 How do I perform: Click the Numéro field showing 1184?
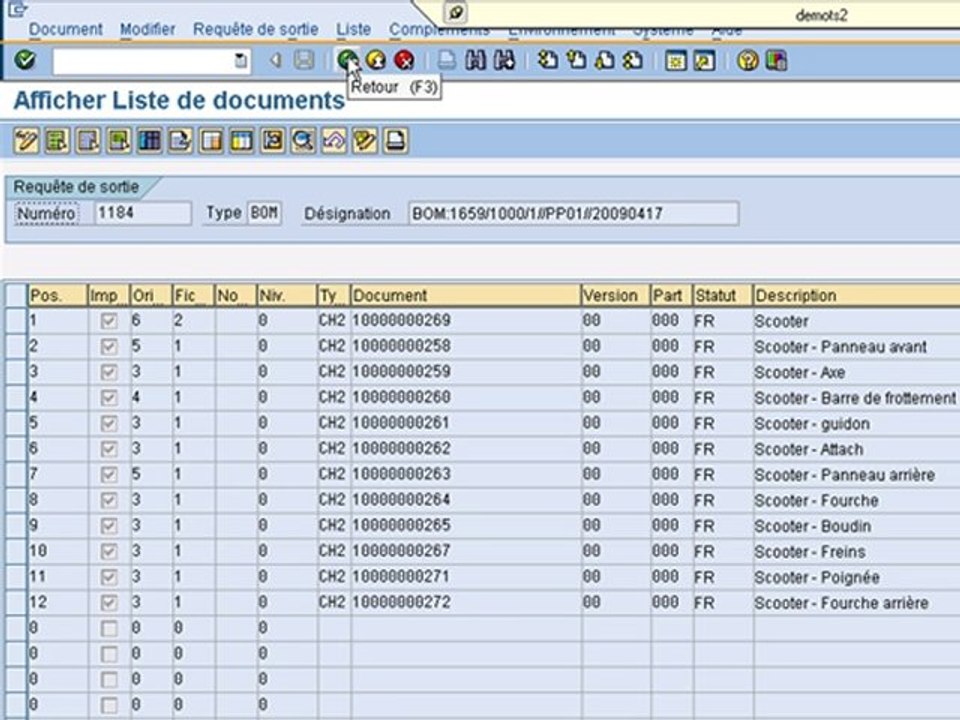point(143,213)
